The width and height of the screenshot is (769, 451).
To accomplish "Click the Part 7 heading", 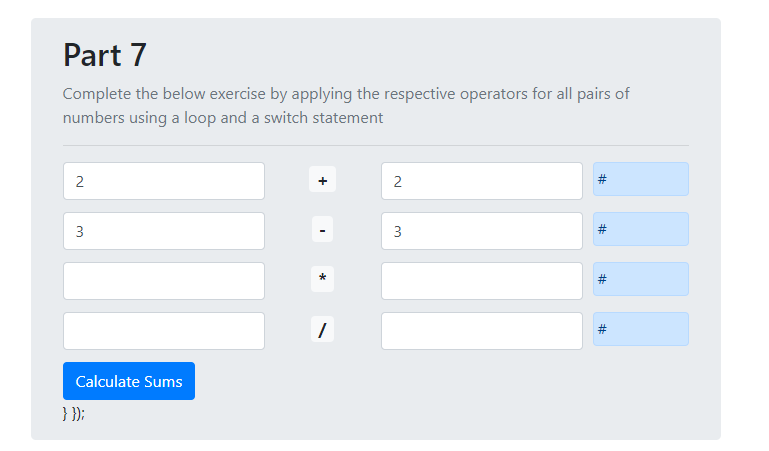I will 105,55.
